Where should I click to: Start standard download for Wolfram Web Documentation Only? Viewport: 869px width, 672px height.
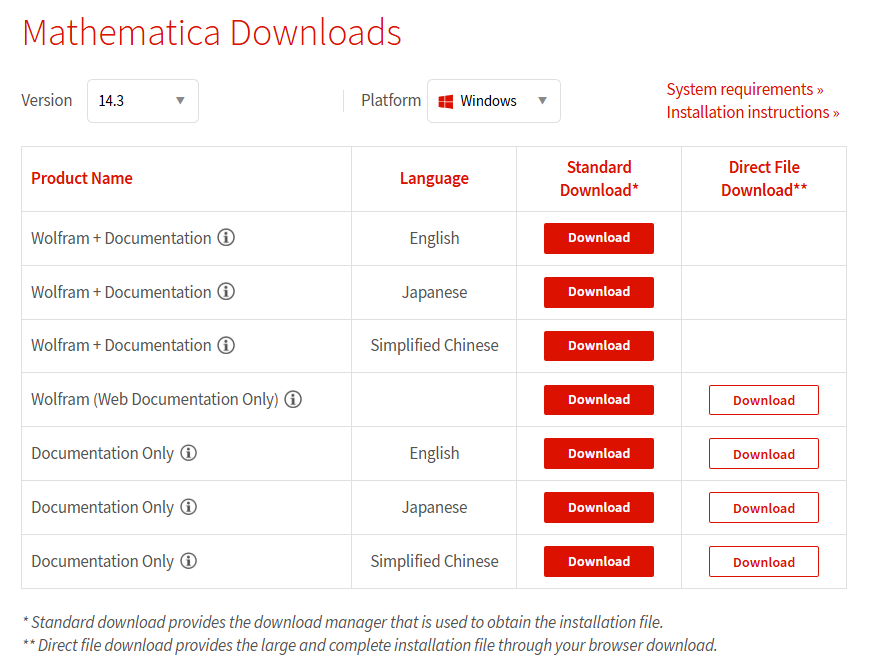click(x=599, y=400)
